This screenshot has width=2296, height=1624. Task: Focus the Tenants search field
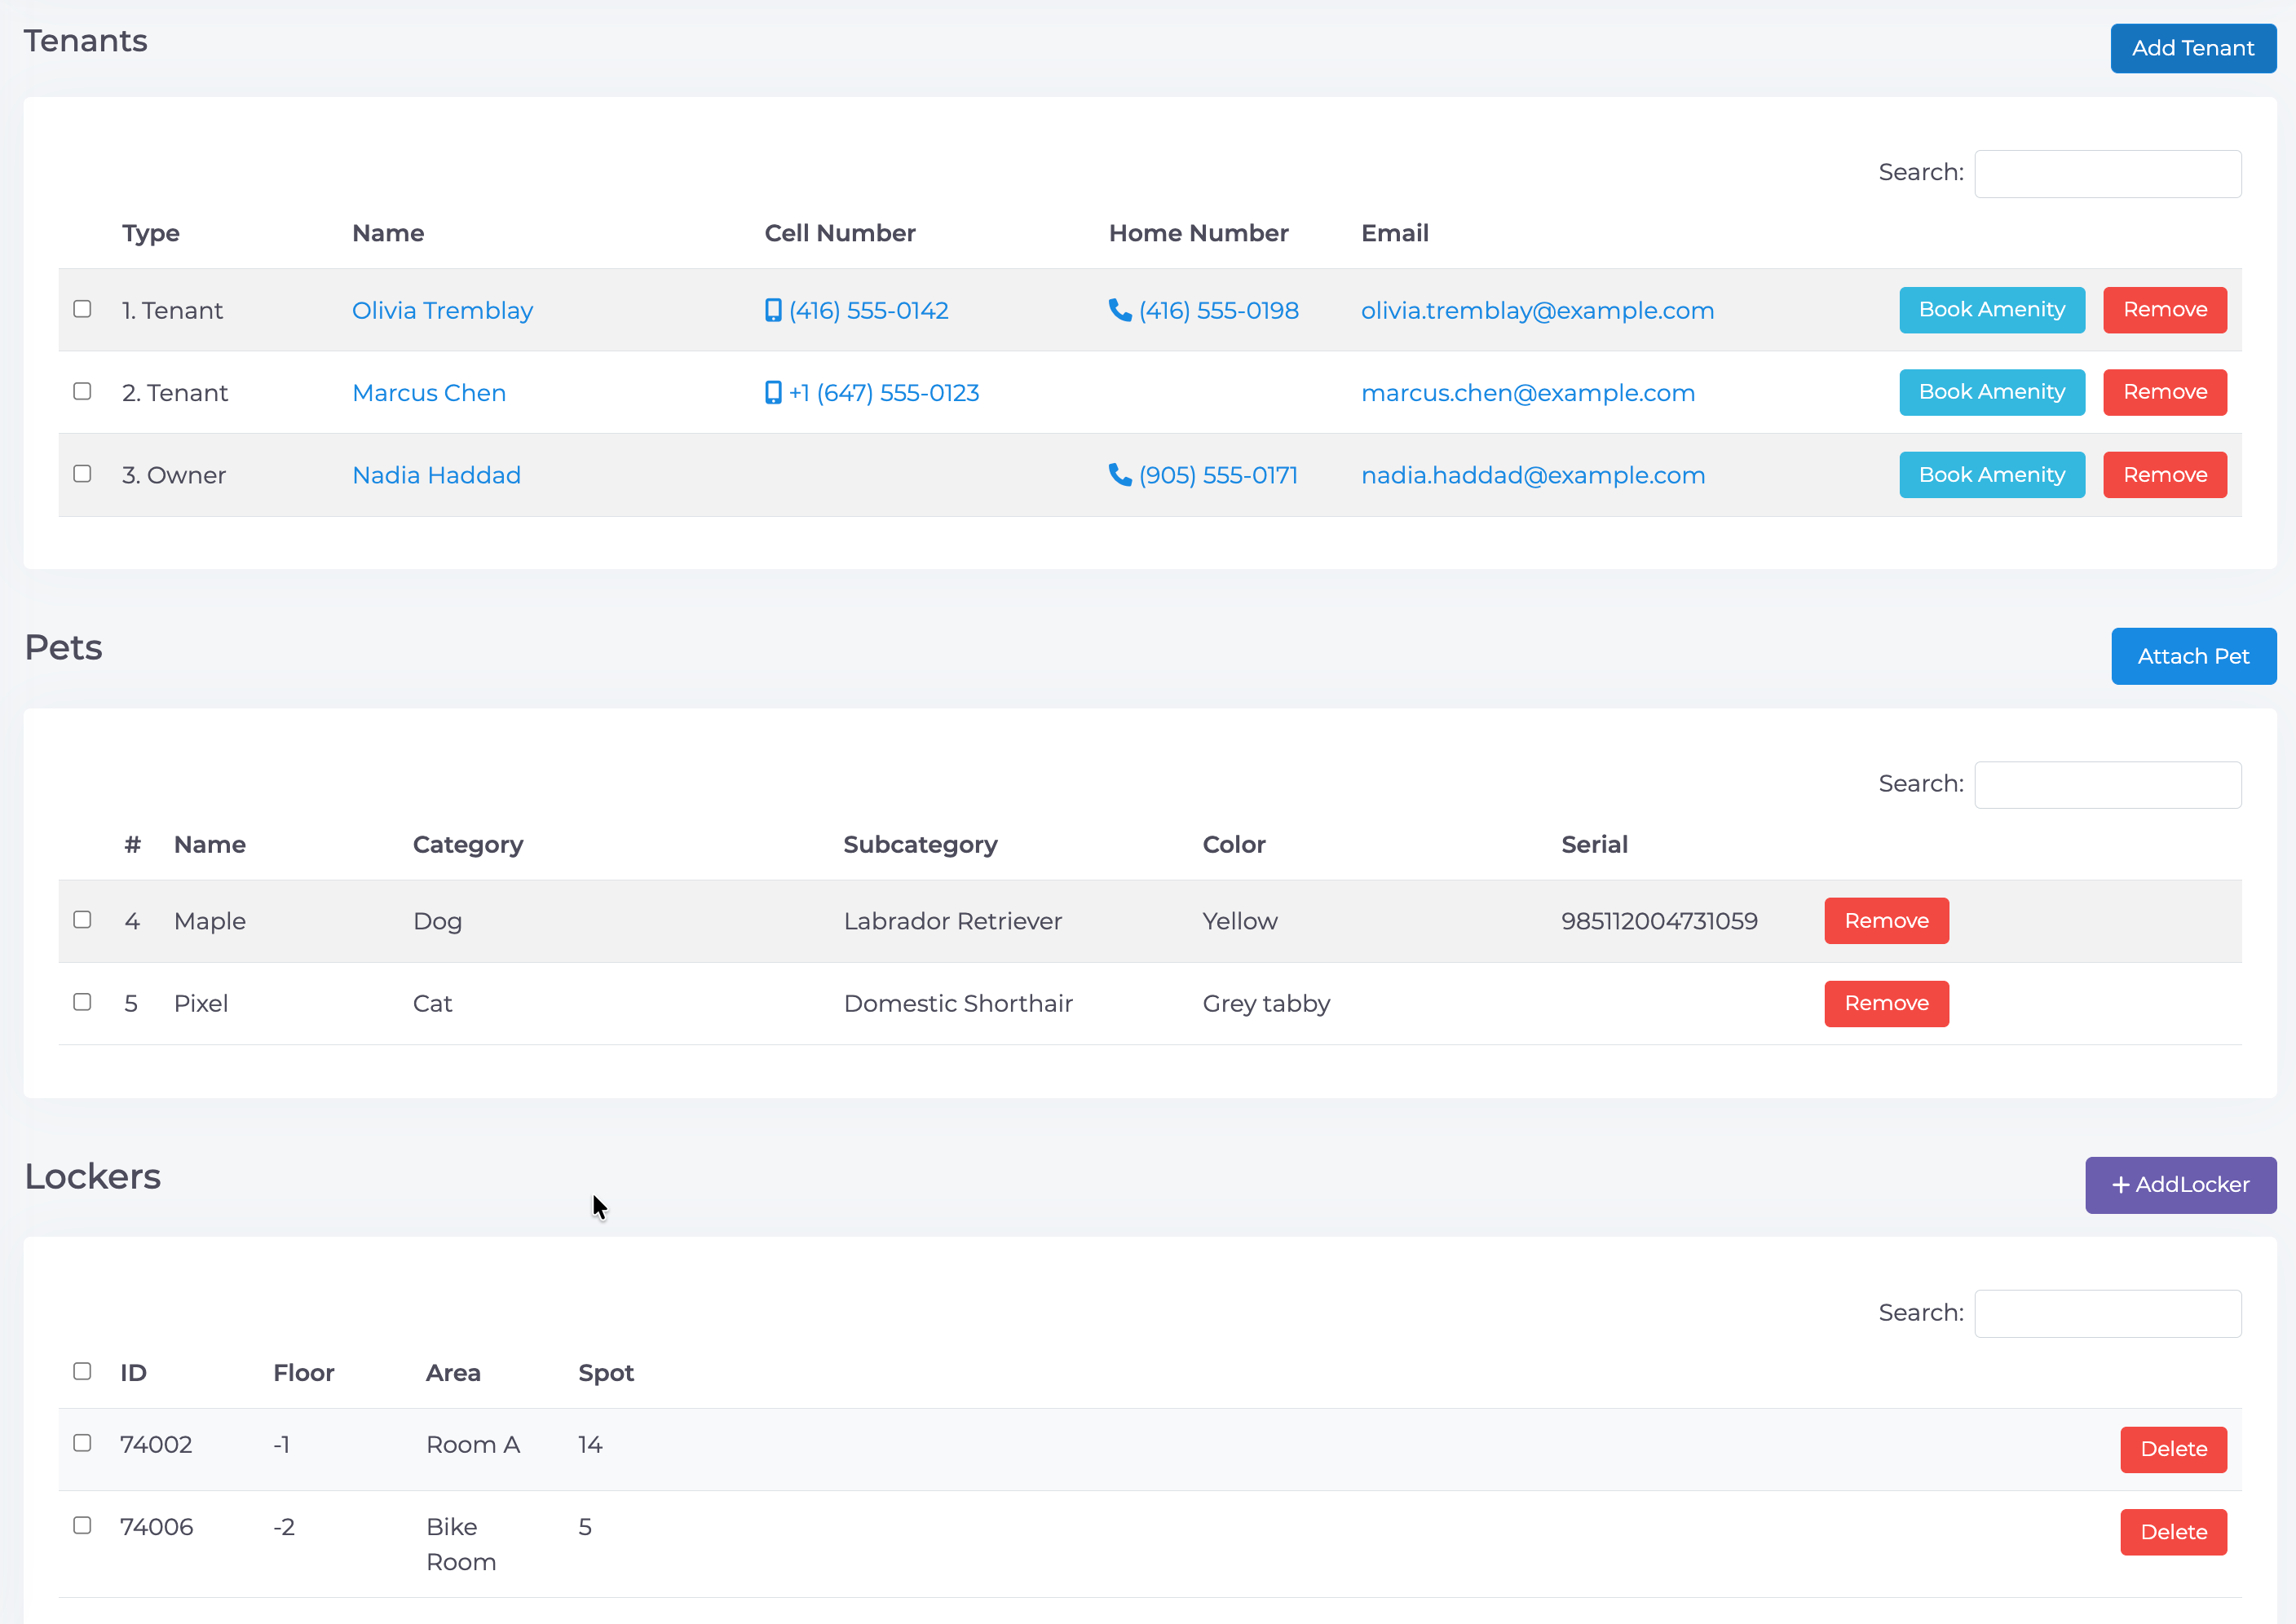2108,174
